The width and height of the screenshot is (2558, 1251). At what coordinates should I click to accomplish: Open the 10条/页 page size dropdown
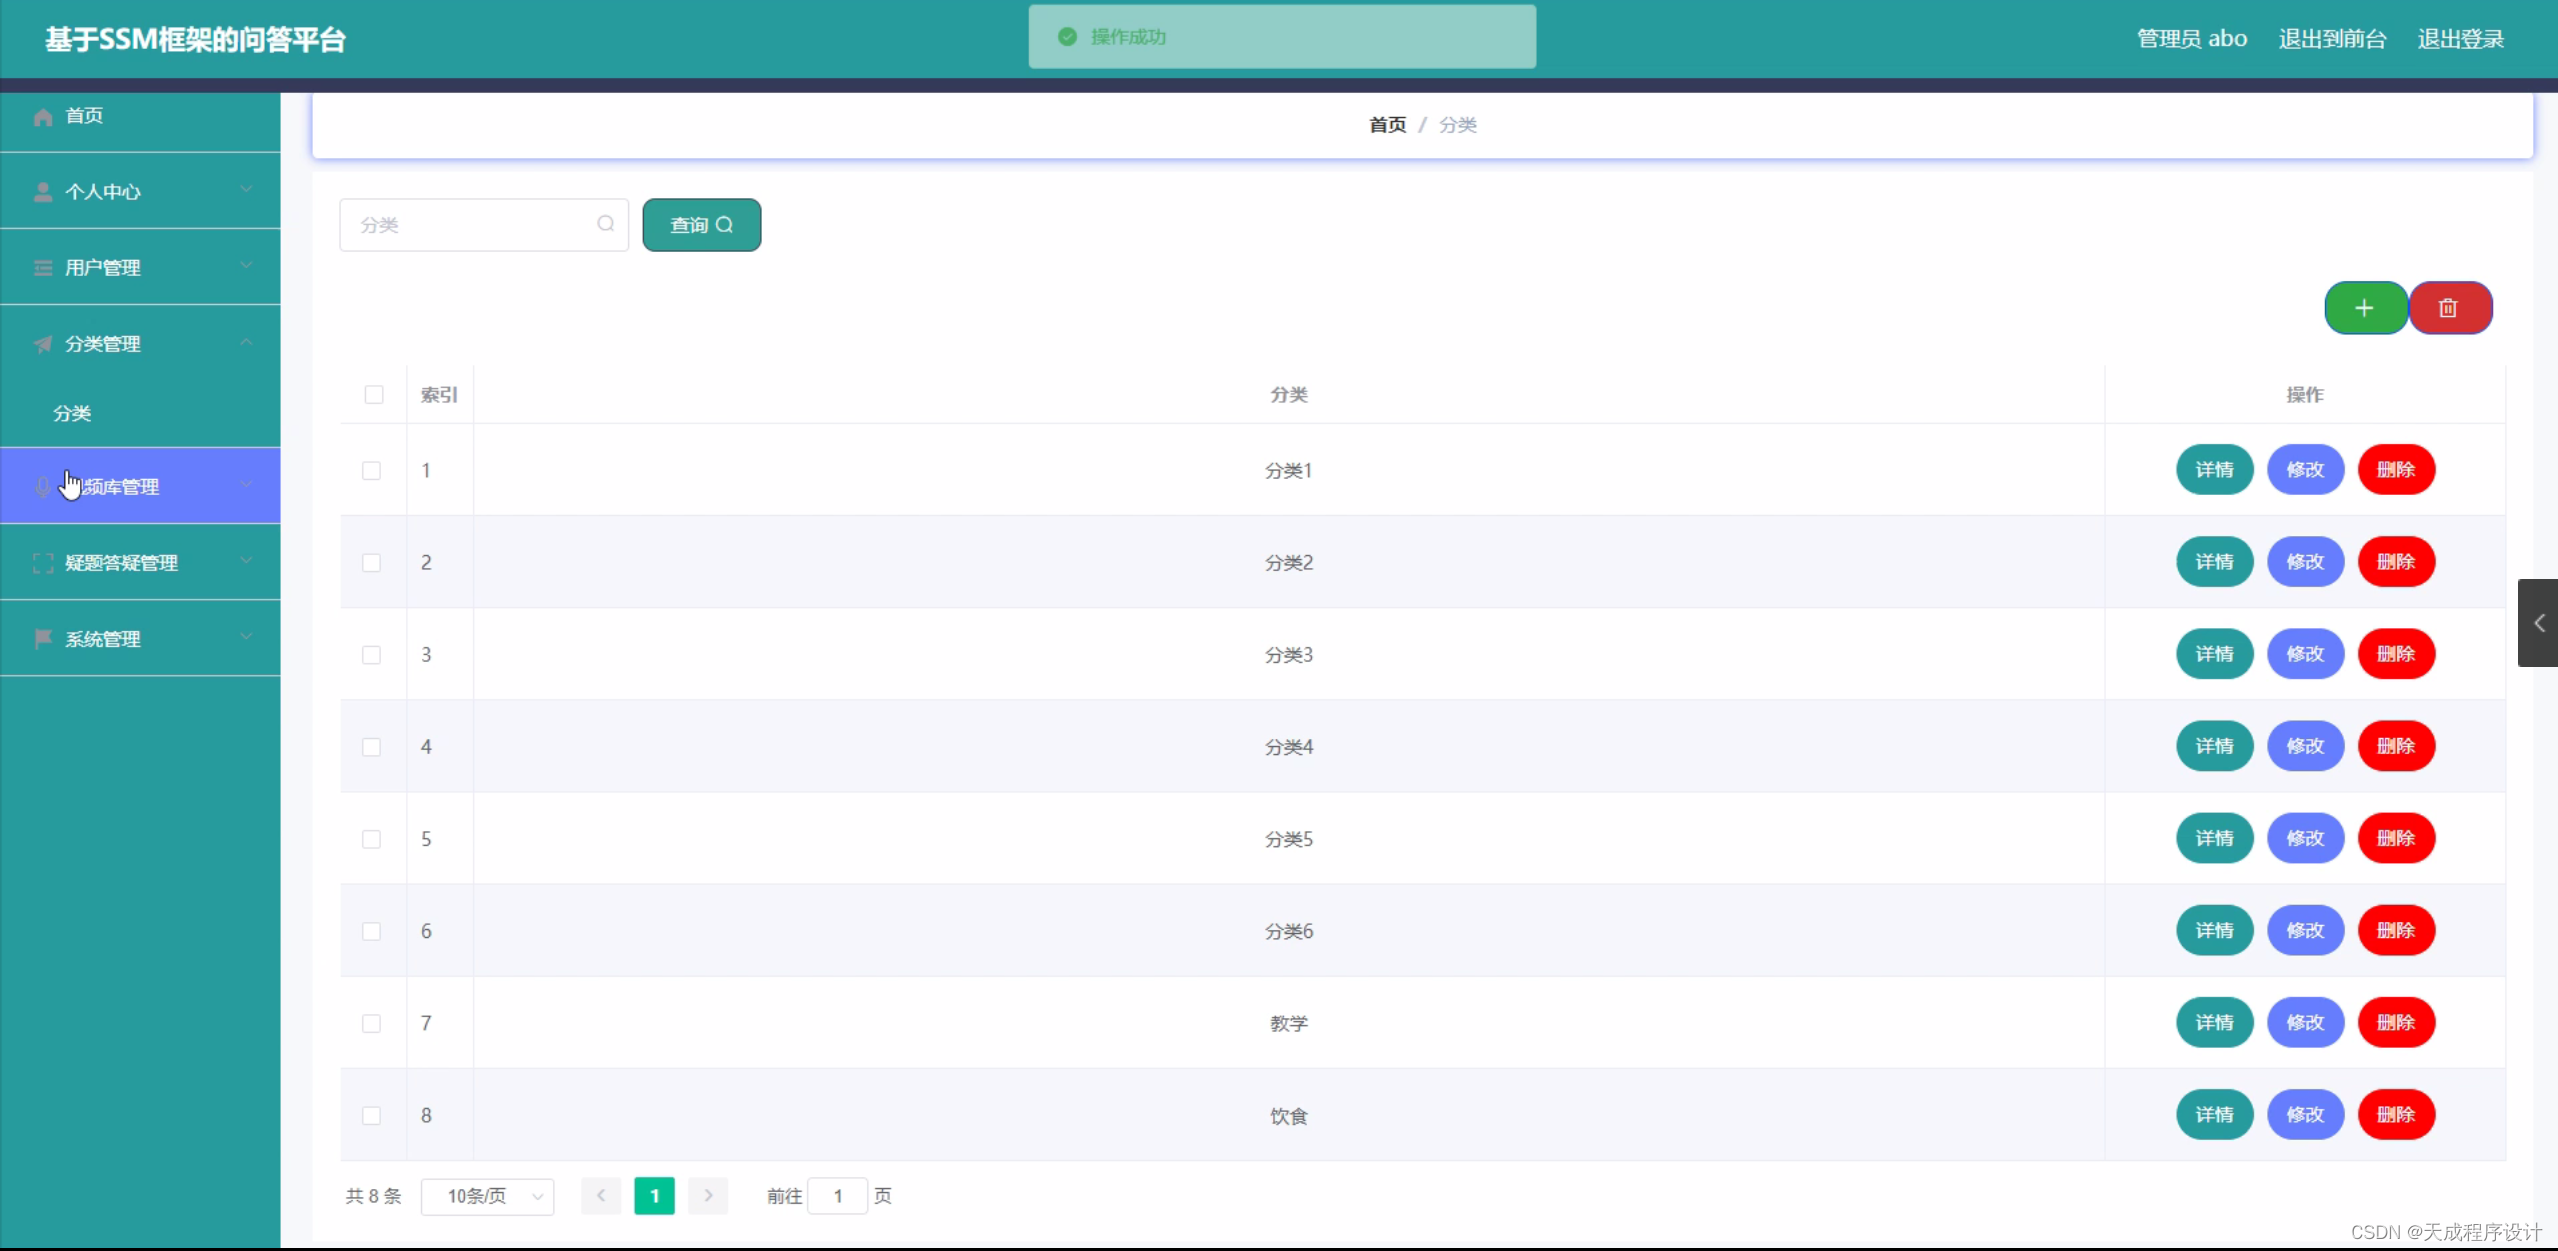488,1196
